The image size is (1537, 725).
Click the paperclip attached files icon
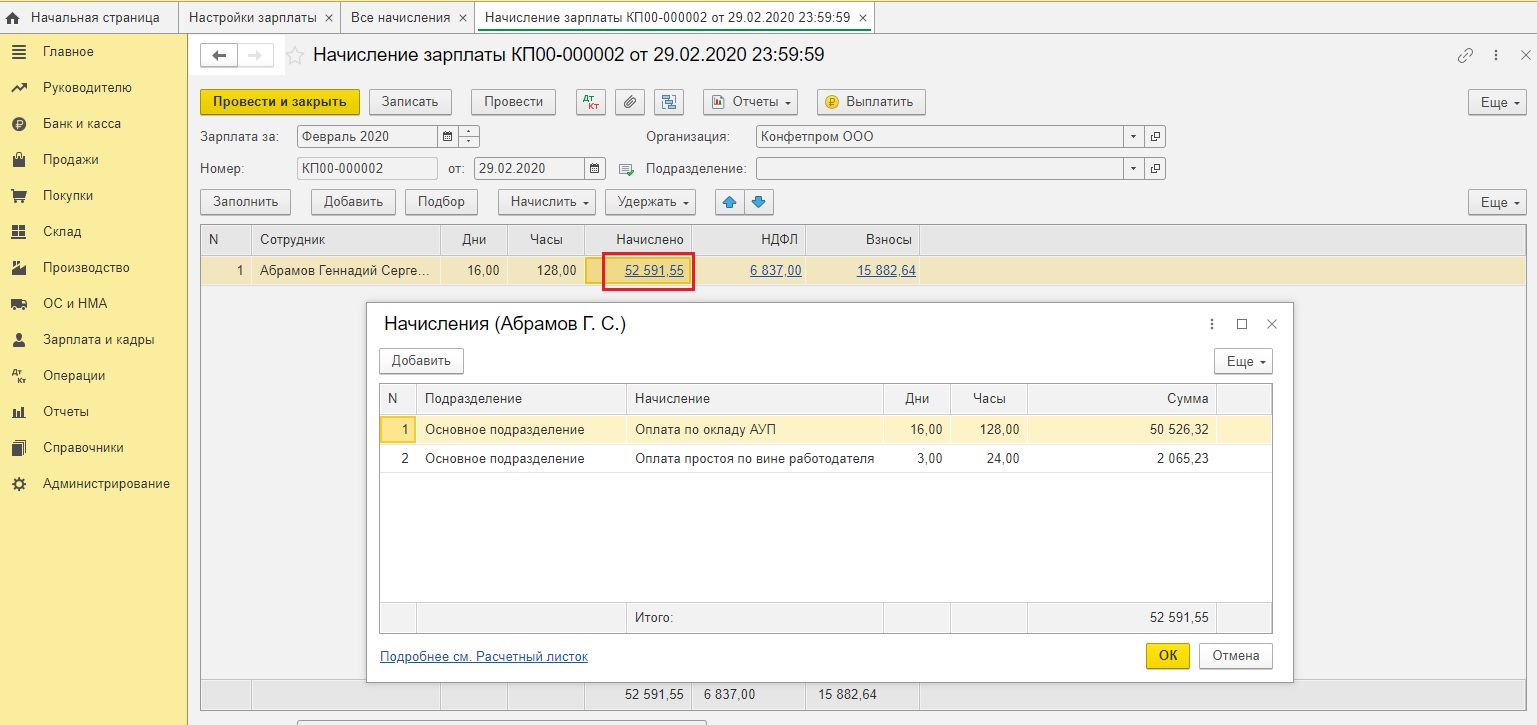(x=629, y=102)
